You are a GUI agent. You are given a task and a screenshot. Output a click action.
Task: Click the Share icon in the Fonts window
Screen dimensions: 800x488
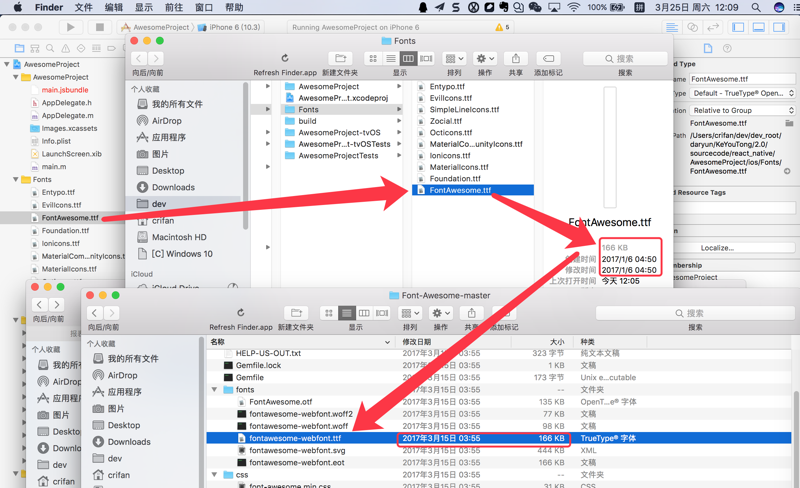516,58
